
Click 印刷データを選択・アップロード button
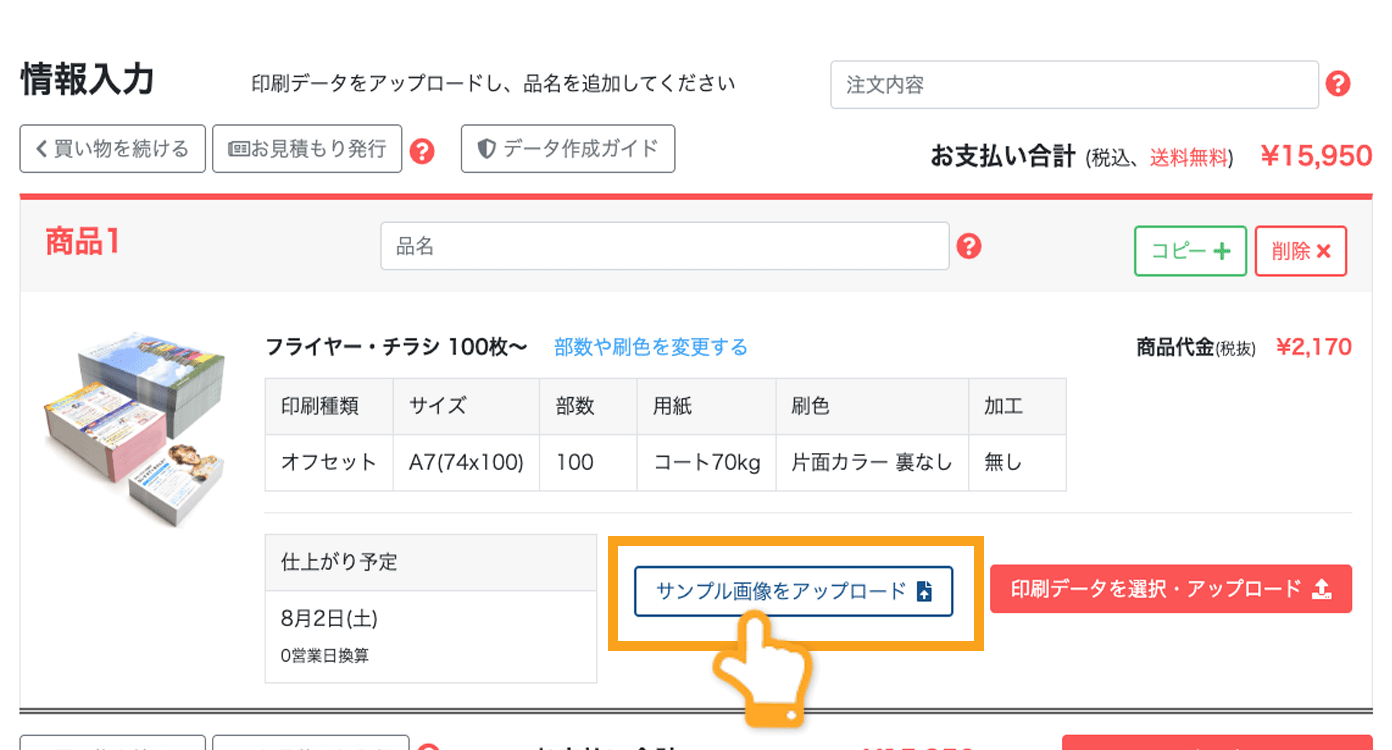pyautogui.click(x=1170, y=589)
